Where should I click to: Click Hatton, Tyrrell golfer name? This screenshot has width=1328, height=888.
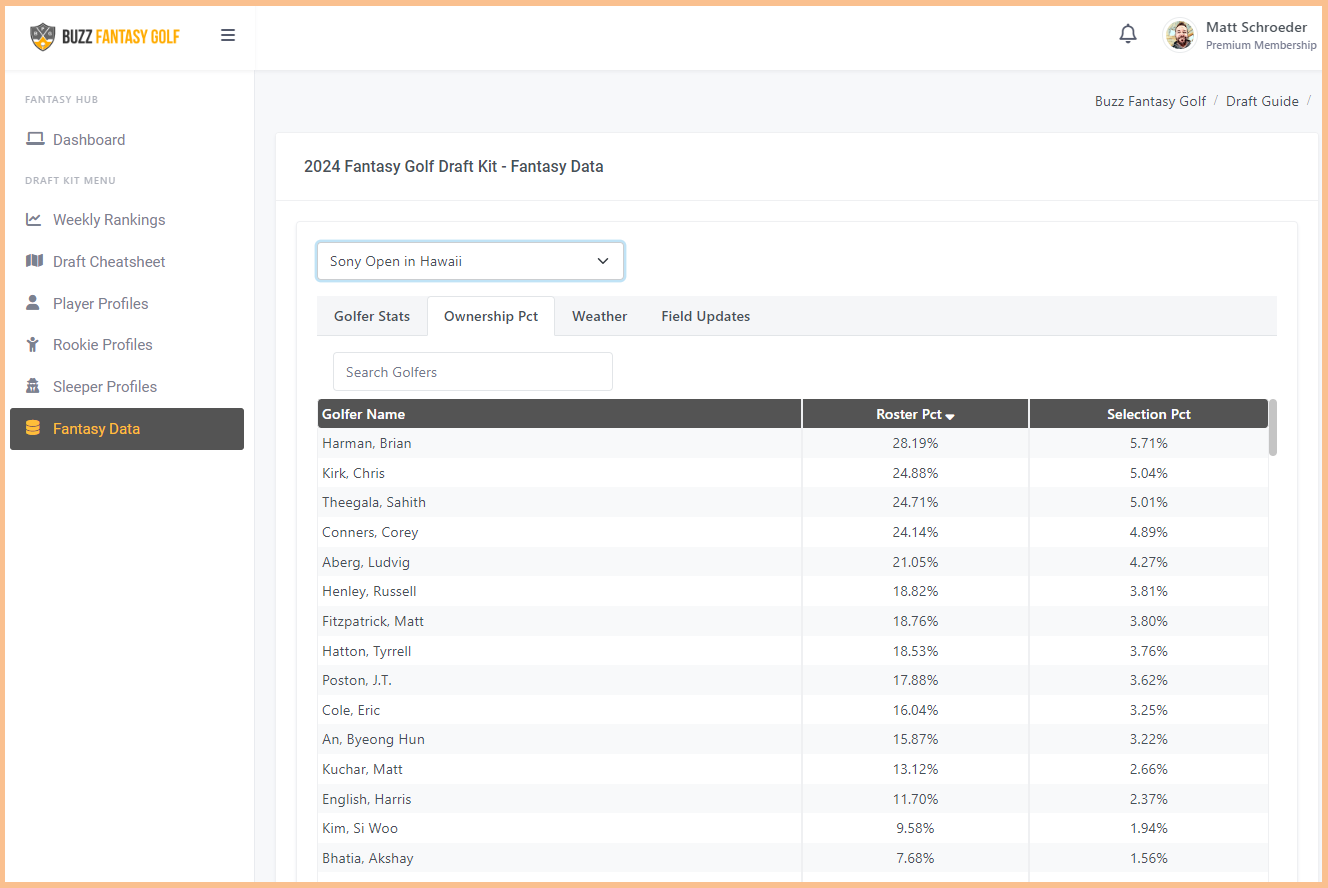367,651
